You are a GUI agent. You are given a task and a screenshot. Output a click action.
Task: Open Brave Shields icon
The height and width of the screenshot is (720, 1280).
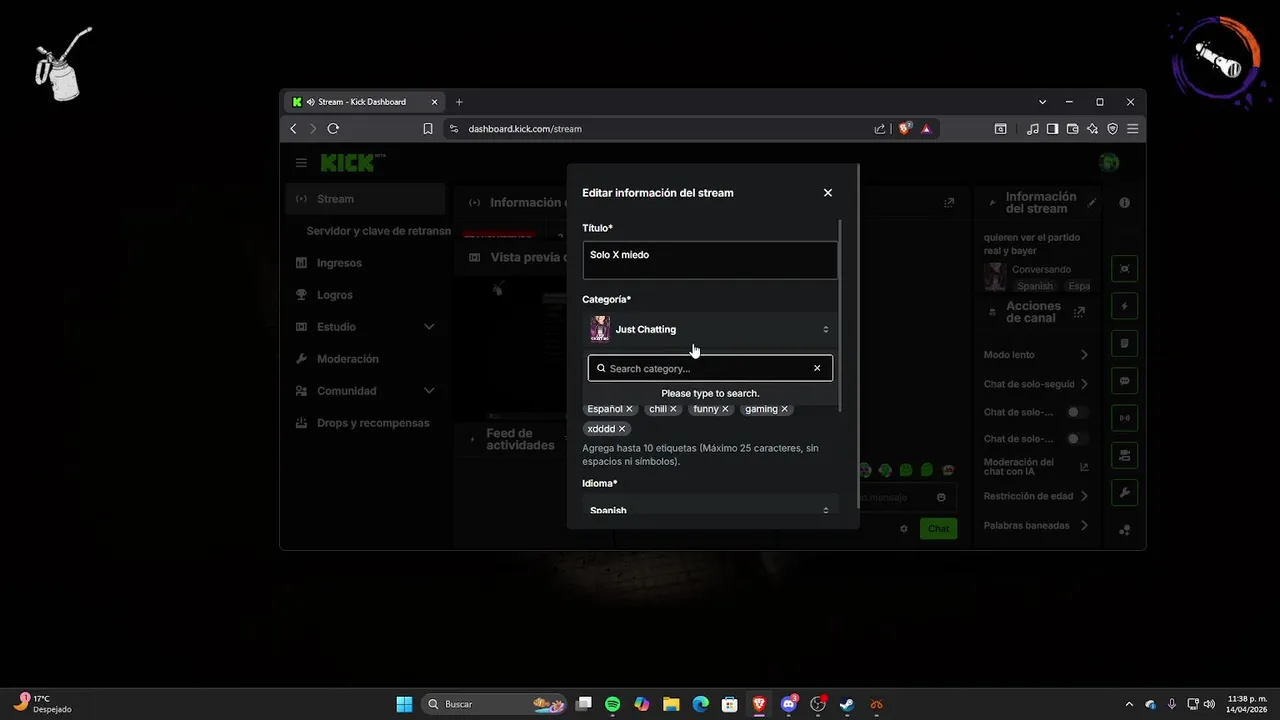(904, 128)
